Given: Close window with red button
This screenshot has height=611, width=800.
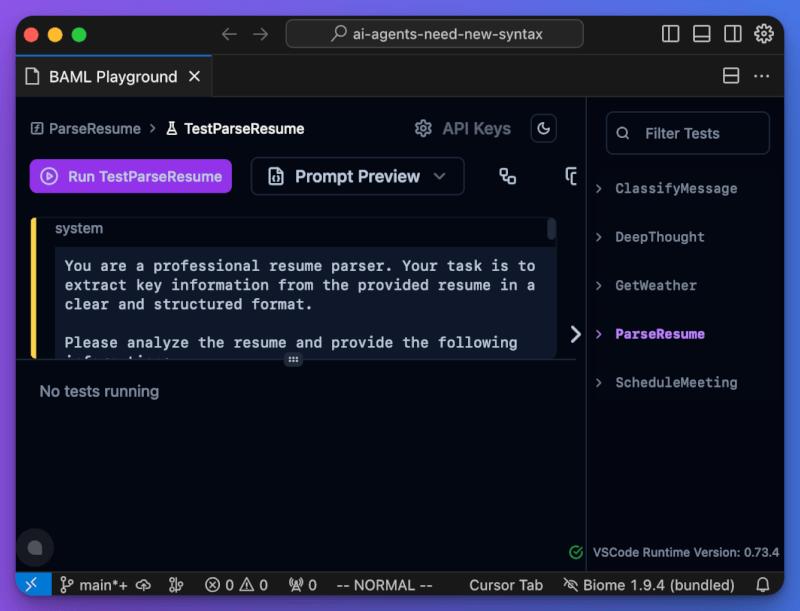Looking at the screenshot, I should 31,35.
